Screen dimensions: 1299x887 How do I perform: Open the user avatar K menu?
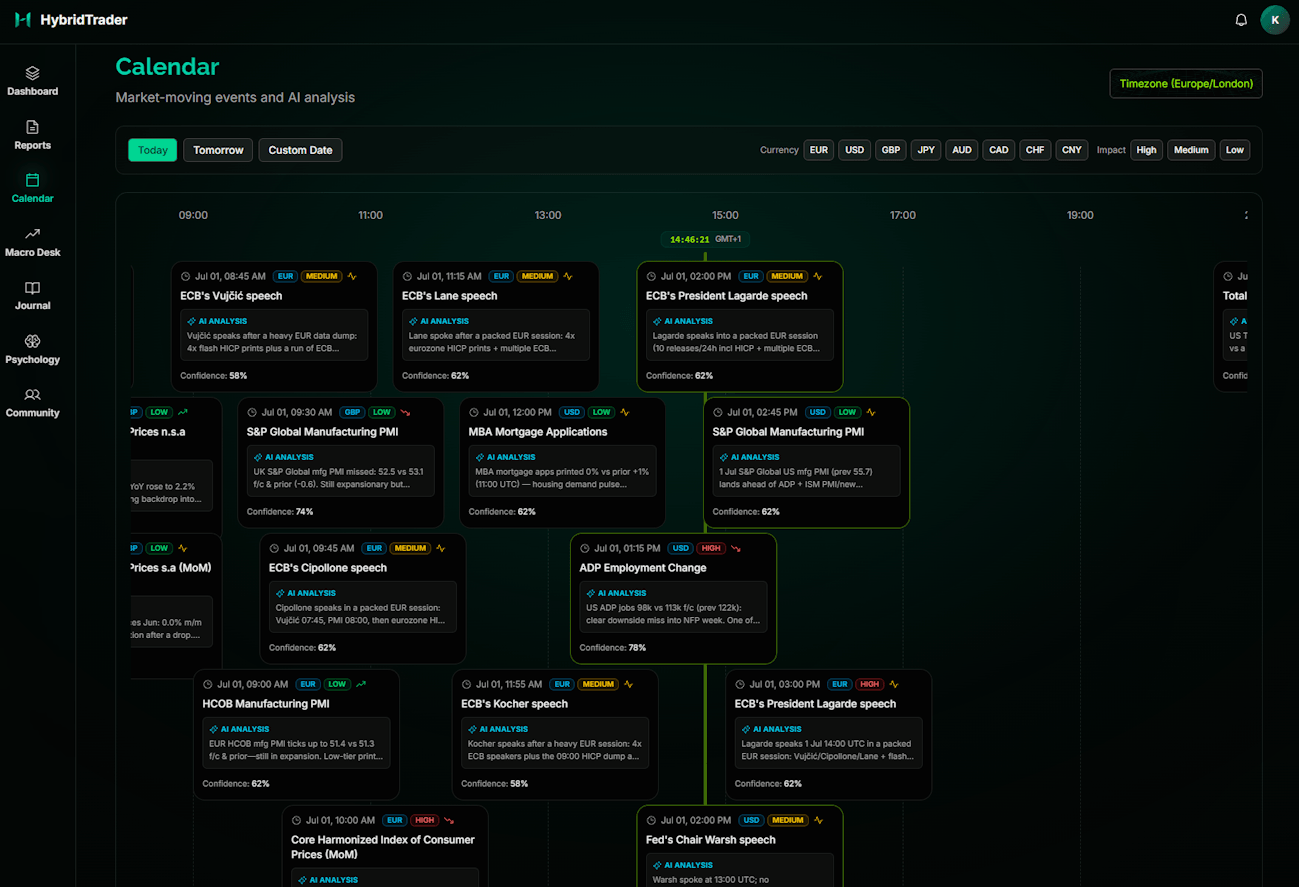[x=1275, y=20]
